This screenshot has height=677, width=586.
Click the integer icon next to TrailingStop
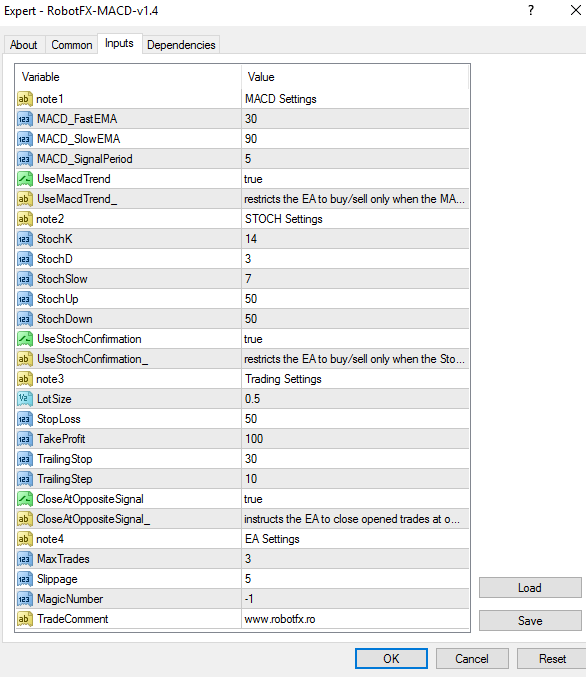pyautogui.click(x=25, y=459)
